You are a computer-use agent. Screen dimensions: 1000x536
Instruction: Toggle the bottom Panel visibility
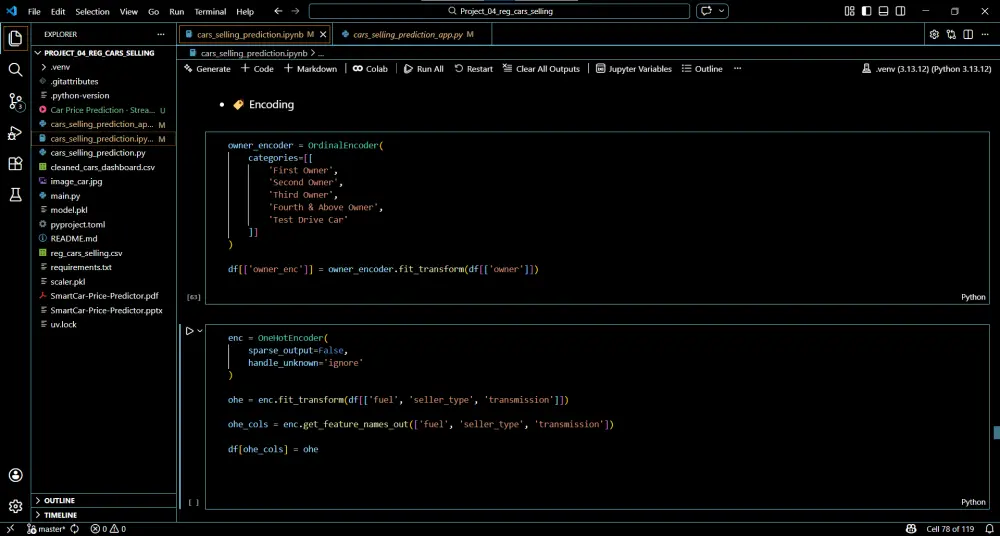pyautogui.click(x=883, y=11)
